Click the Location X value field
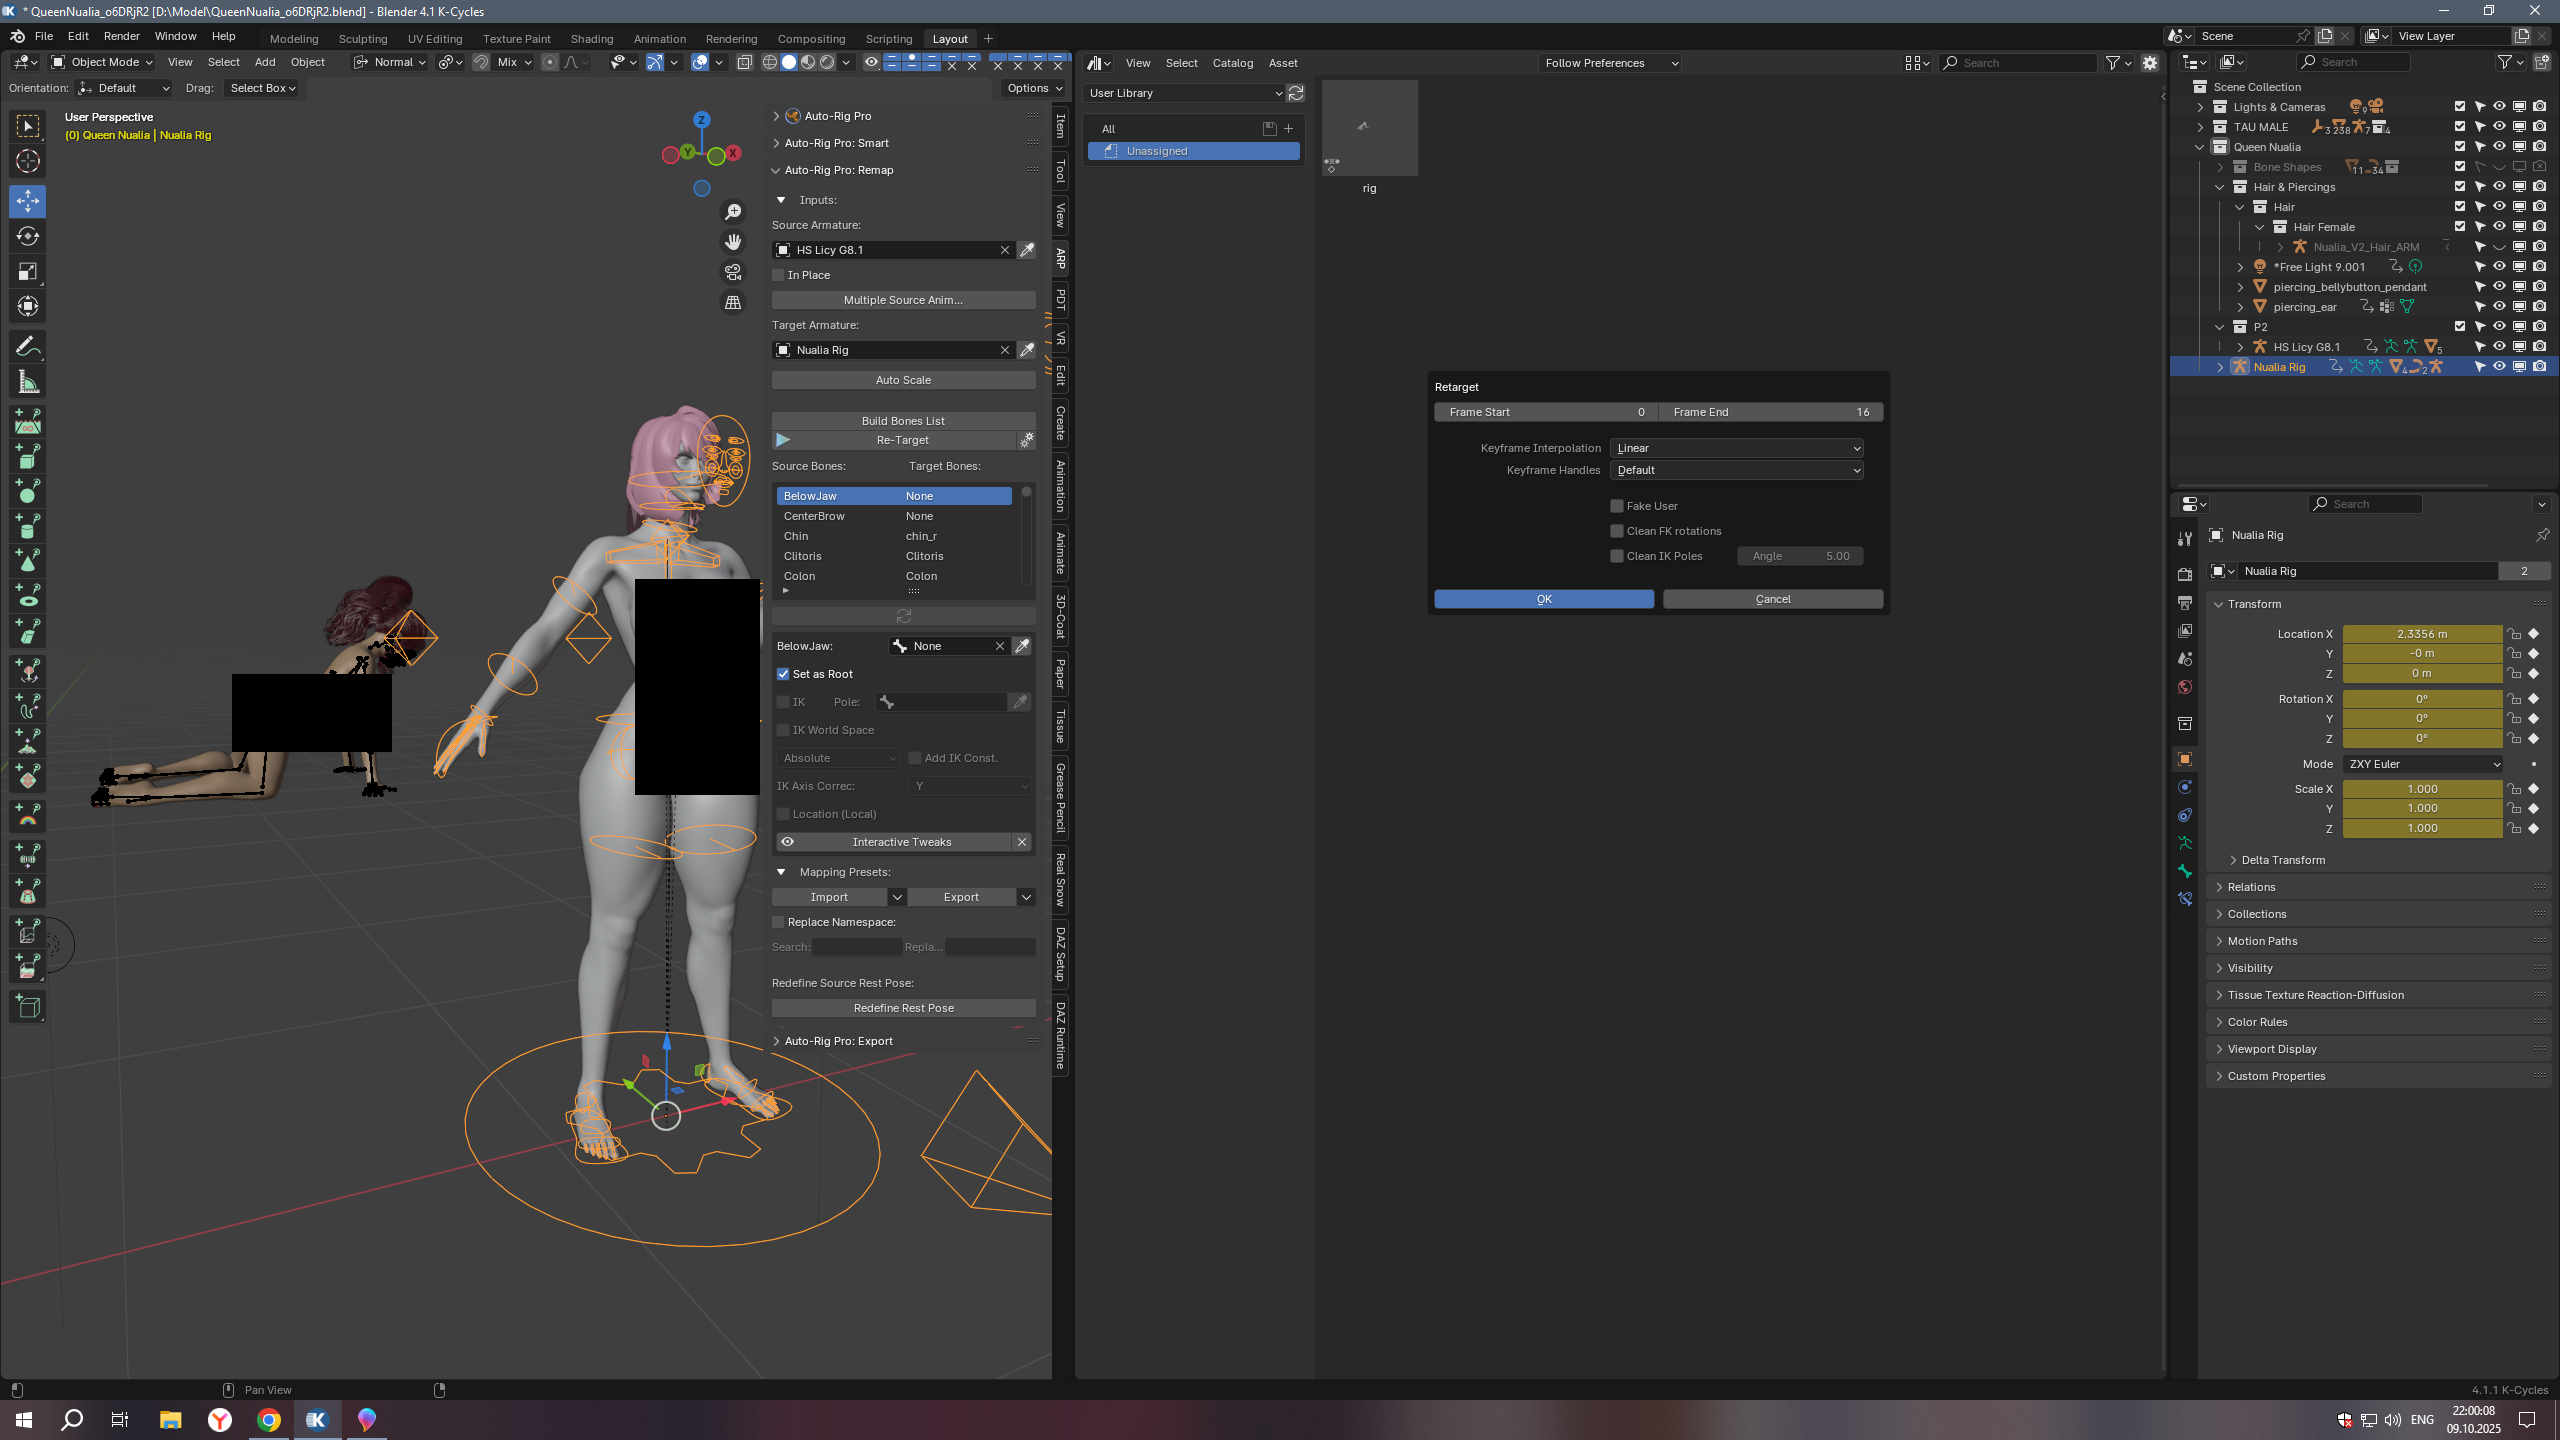 pos(2422,634)
